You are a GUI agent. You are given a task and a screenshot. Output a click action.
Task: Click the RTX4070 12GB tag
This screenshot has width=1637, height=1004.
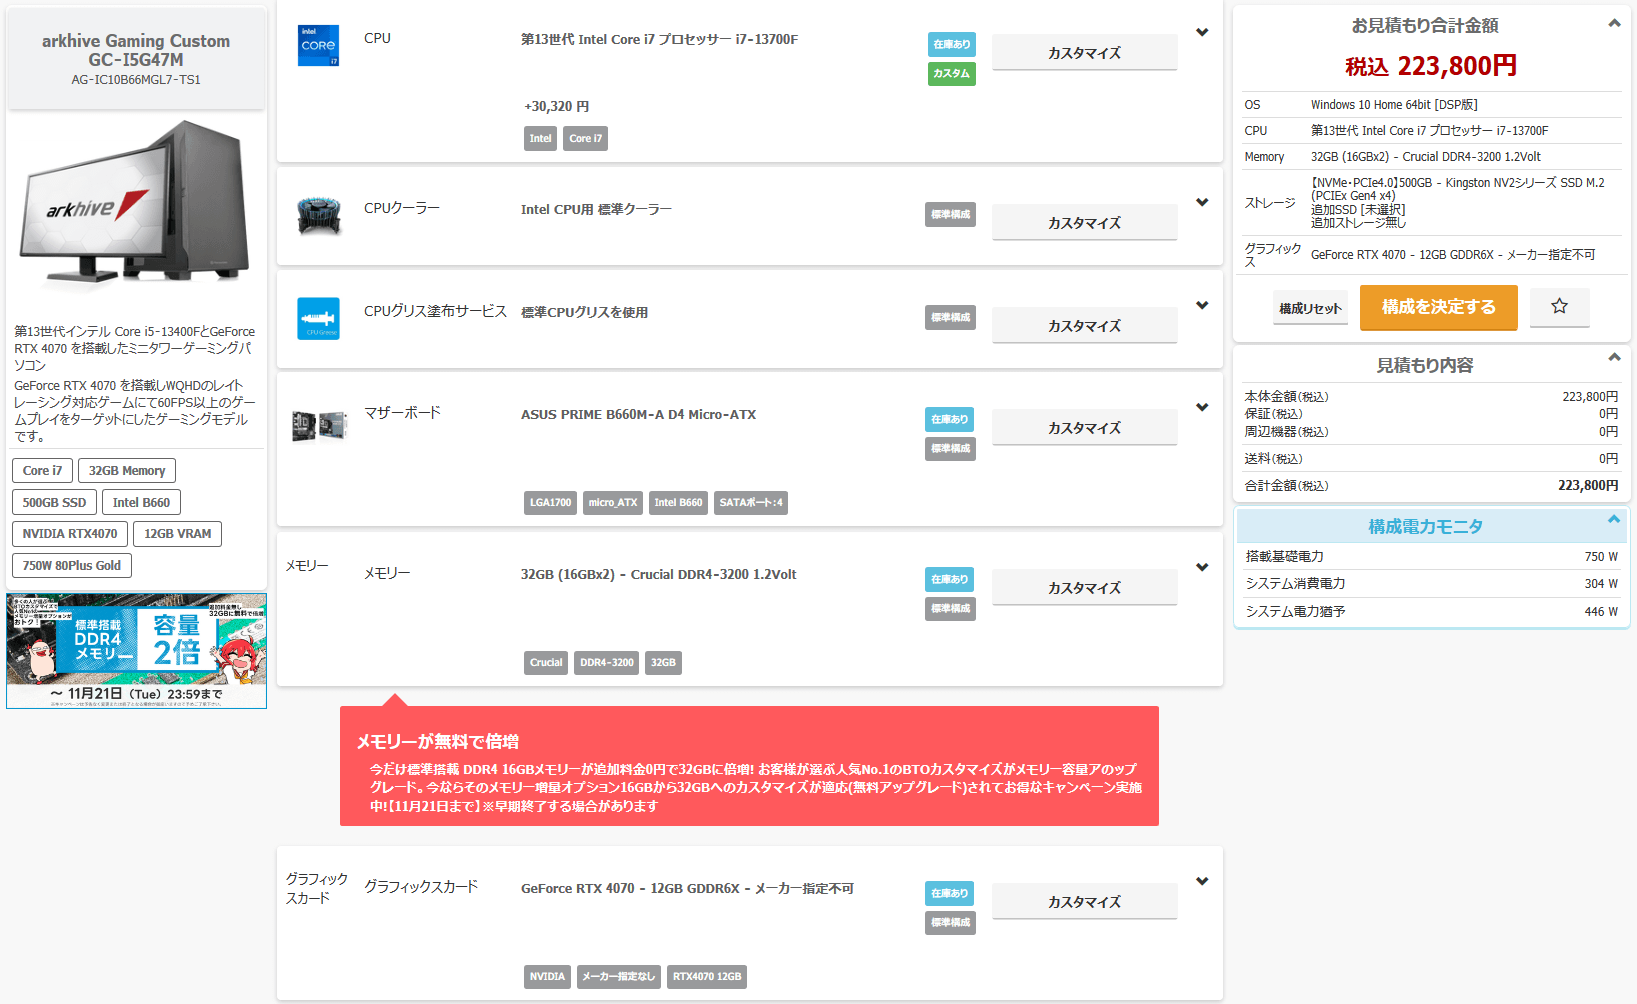[x=707, y=977]
